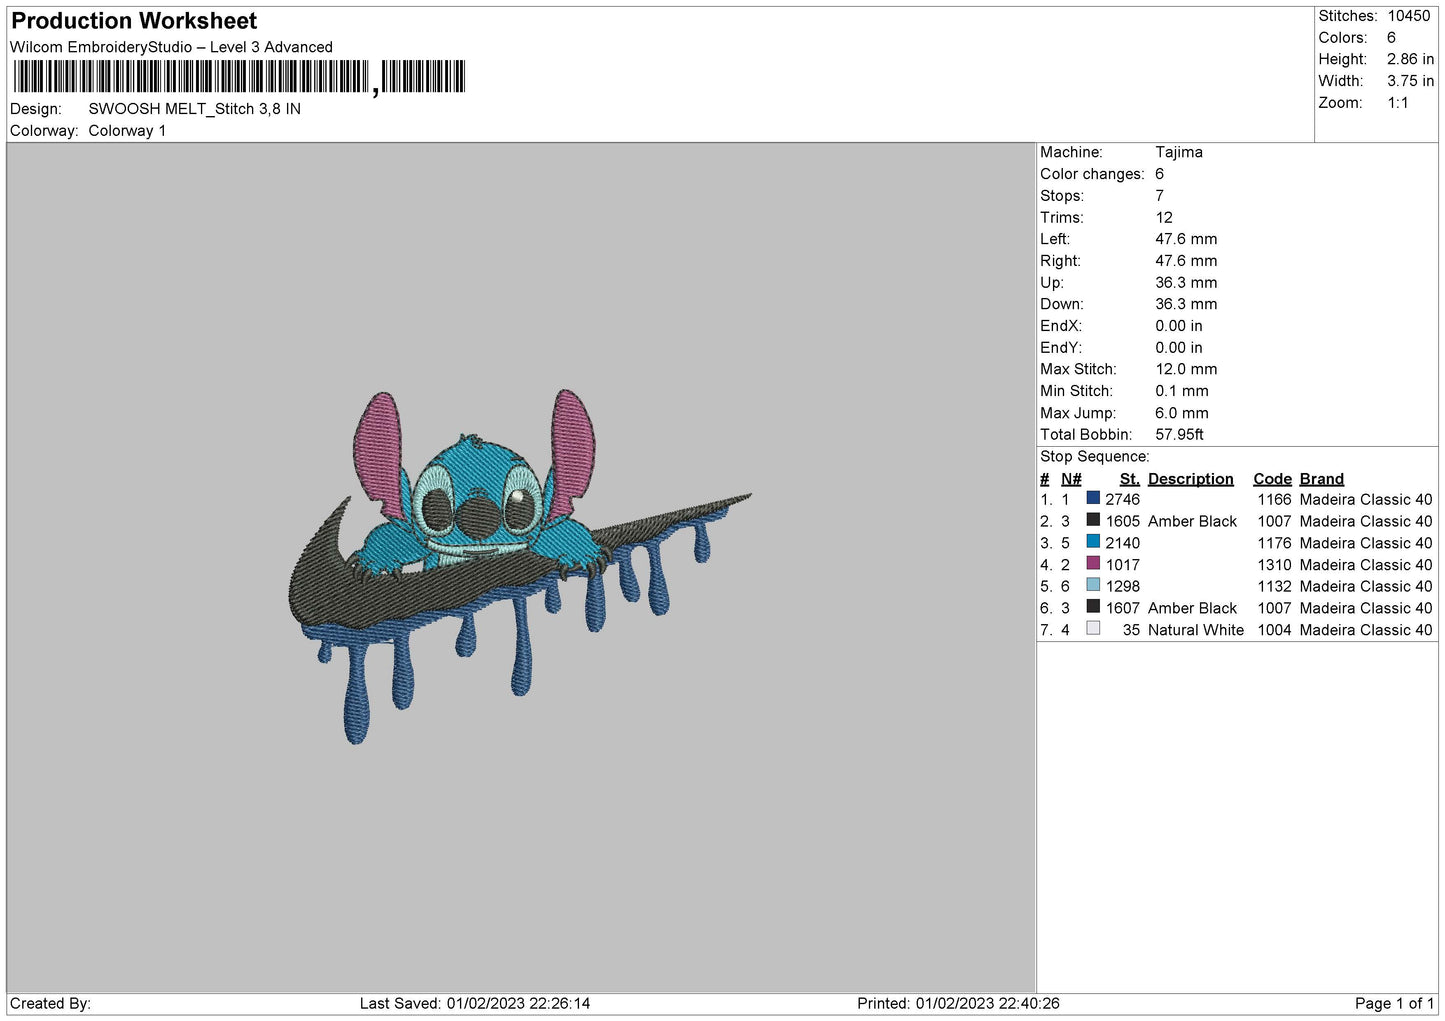Click the Stitches value 10450
This screenshot has width=1445, height=1021.
coord(1408,16)
